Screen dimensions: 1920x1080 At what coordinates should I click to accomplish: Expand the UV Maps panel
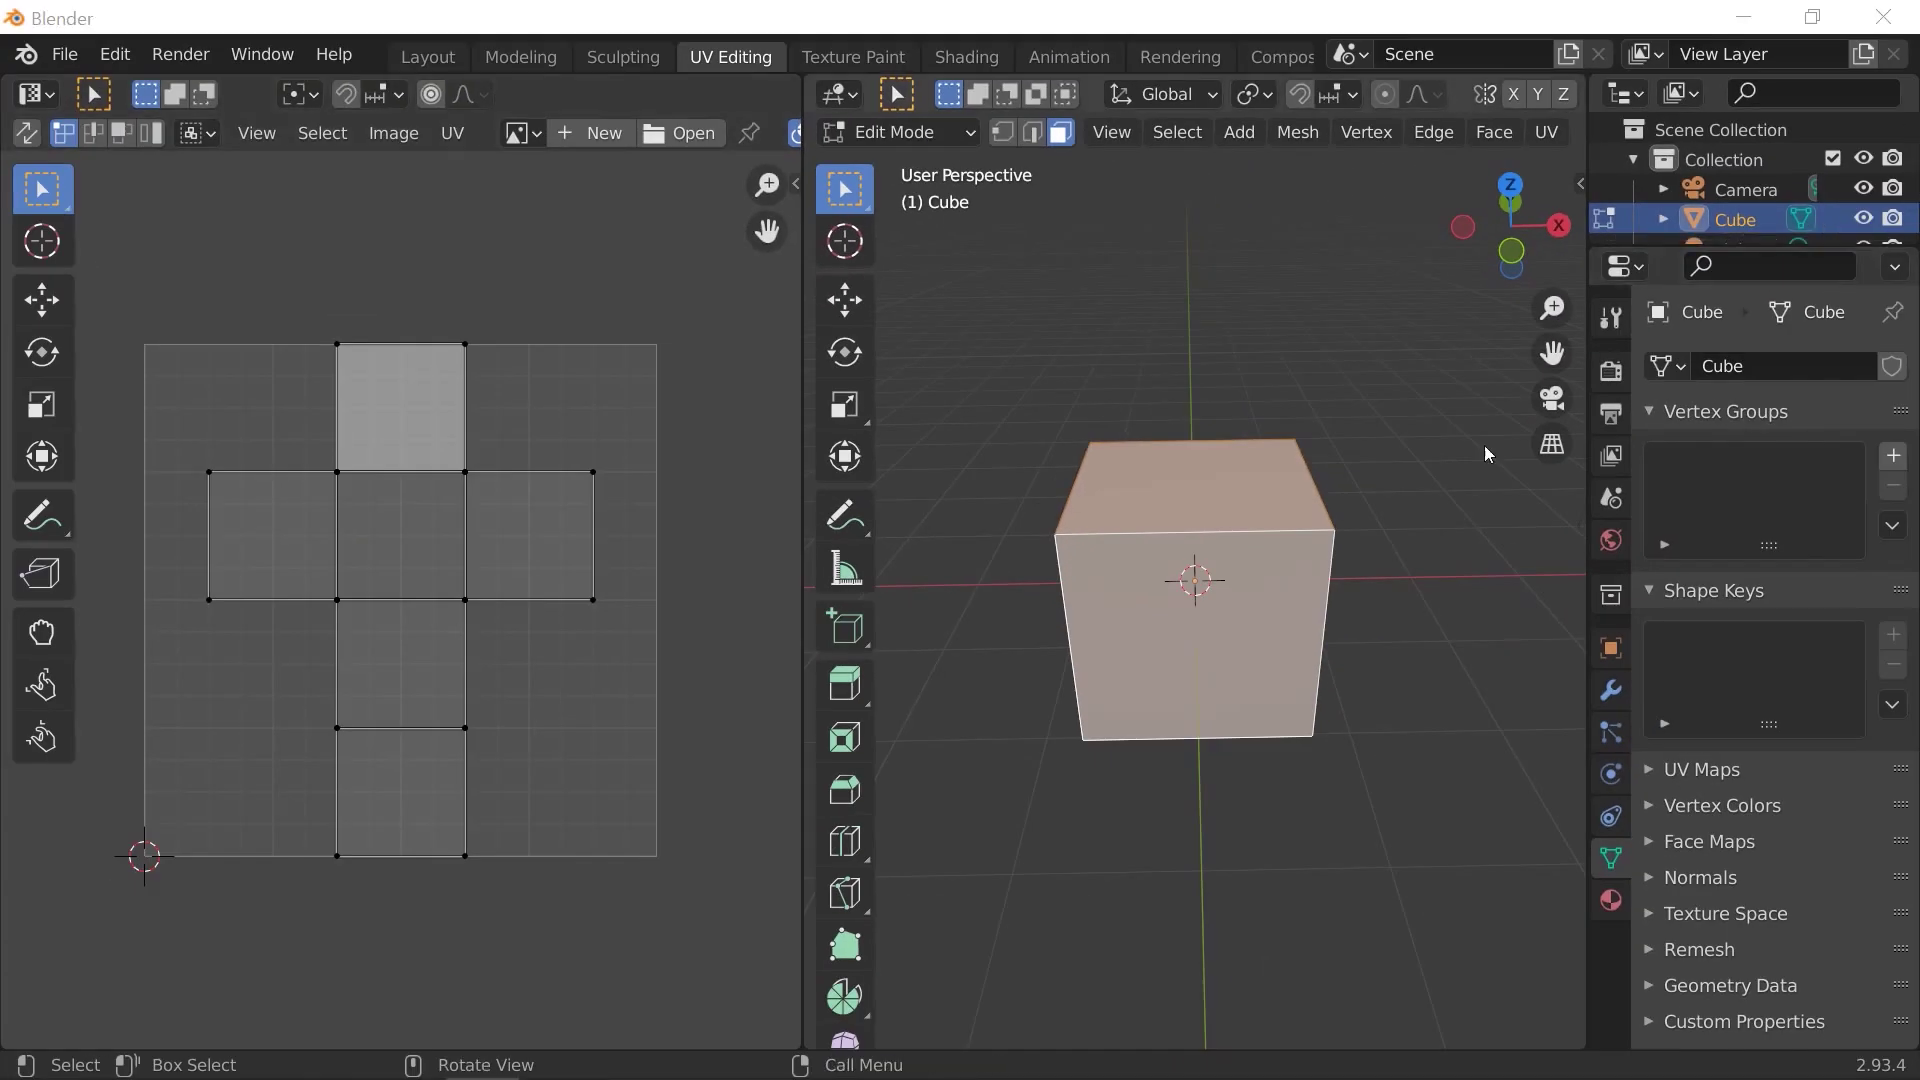click(1701, 769)
